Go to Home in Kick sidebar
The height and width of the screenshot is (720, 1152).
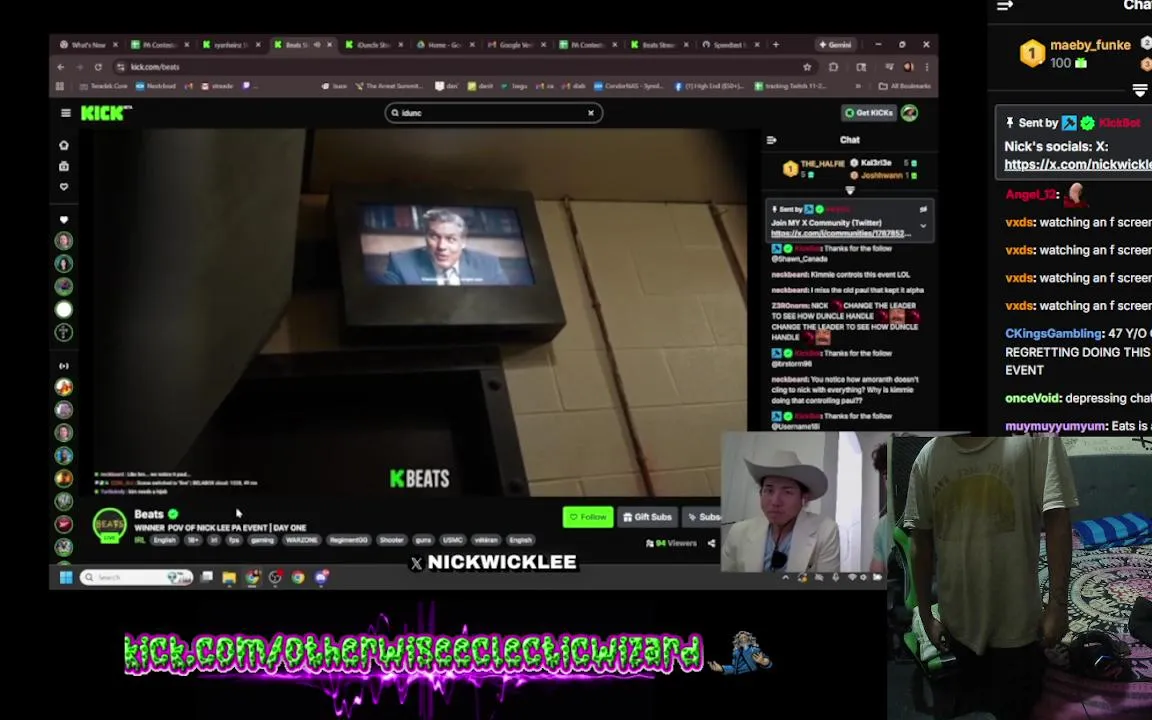tap(64, 145)
